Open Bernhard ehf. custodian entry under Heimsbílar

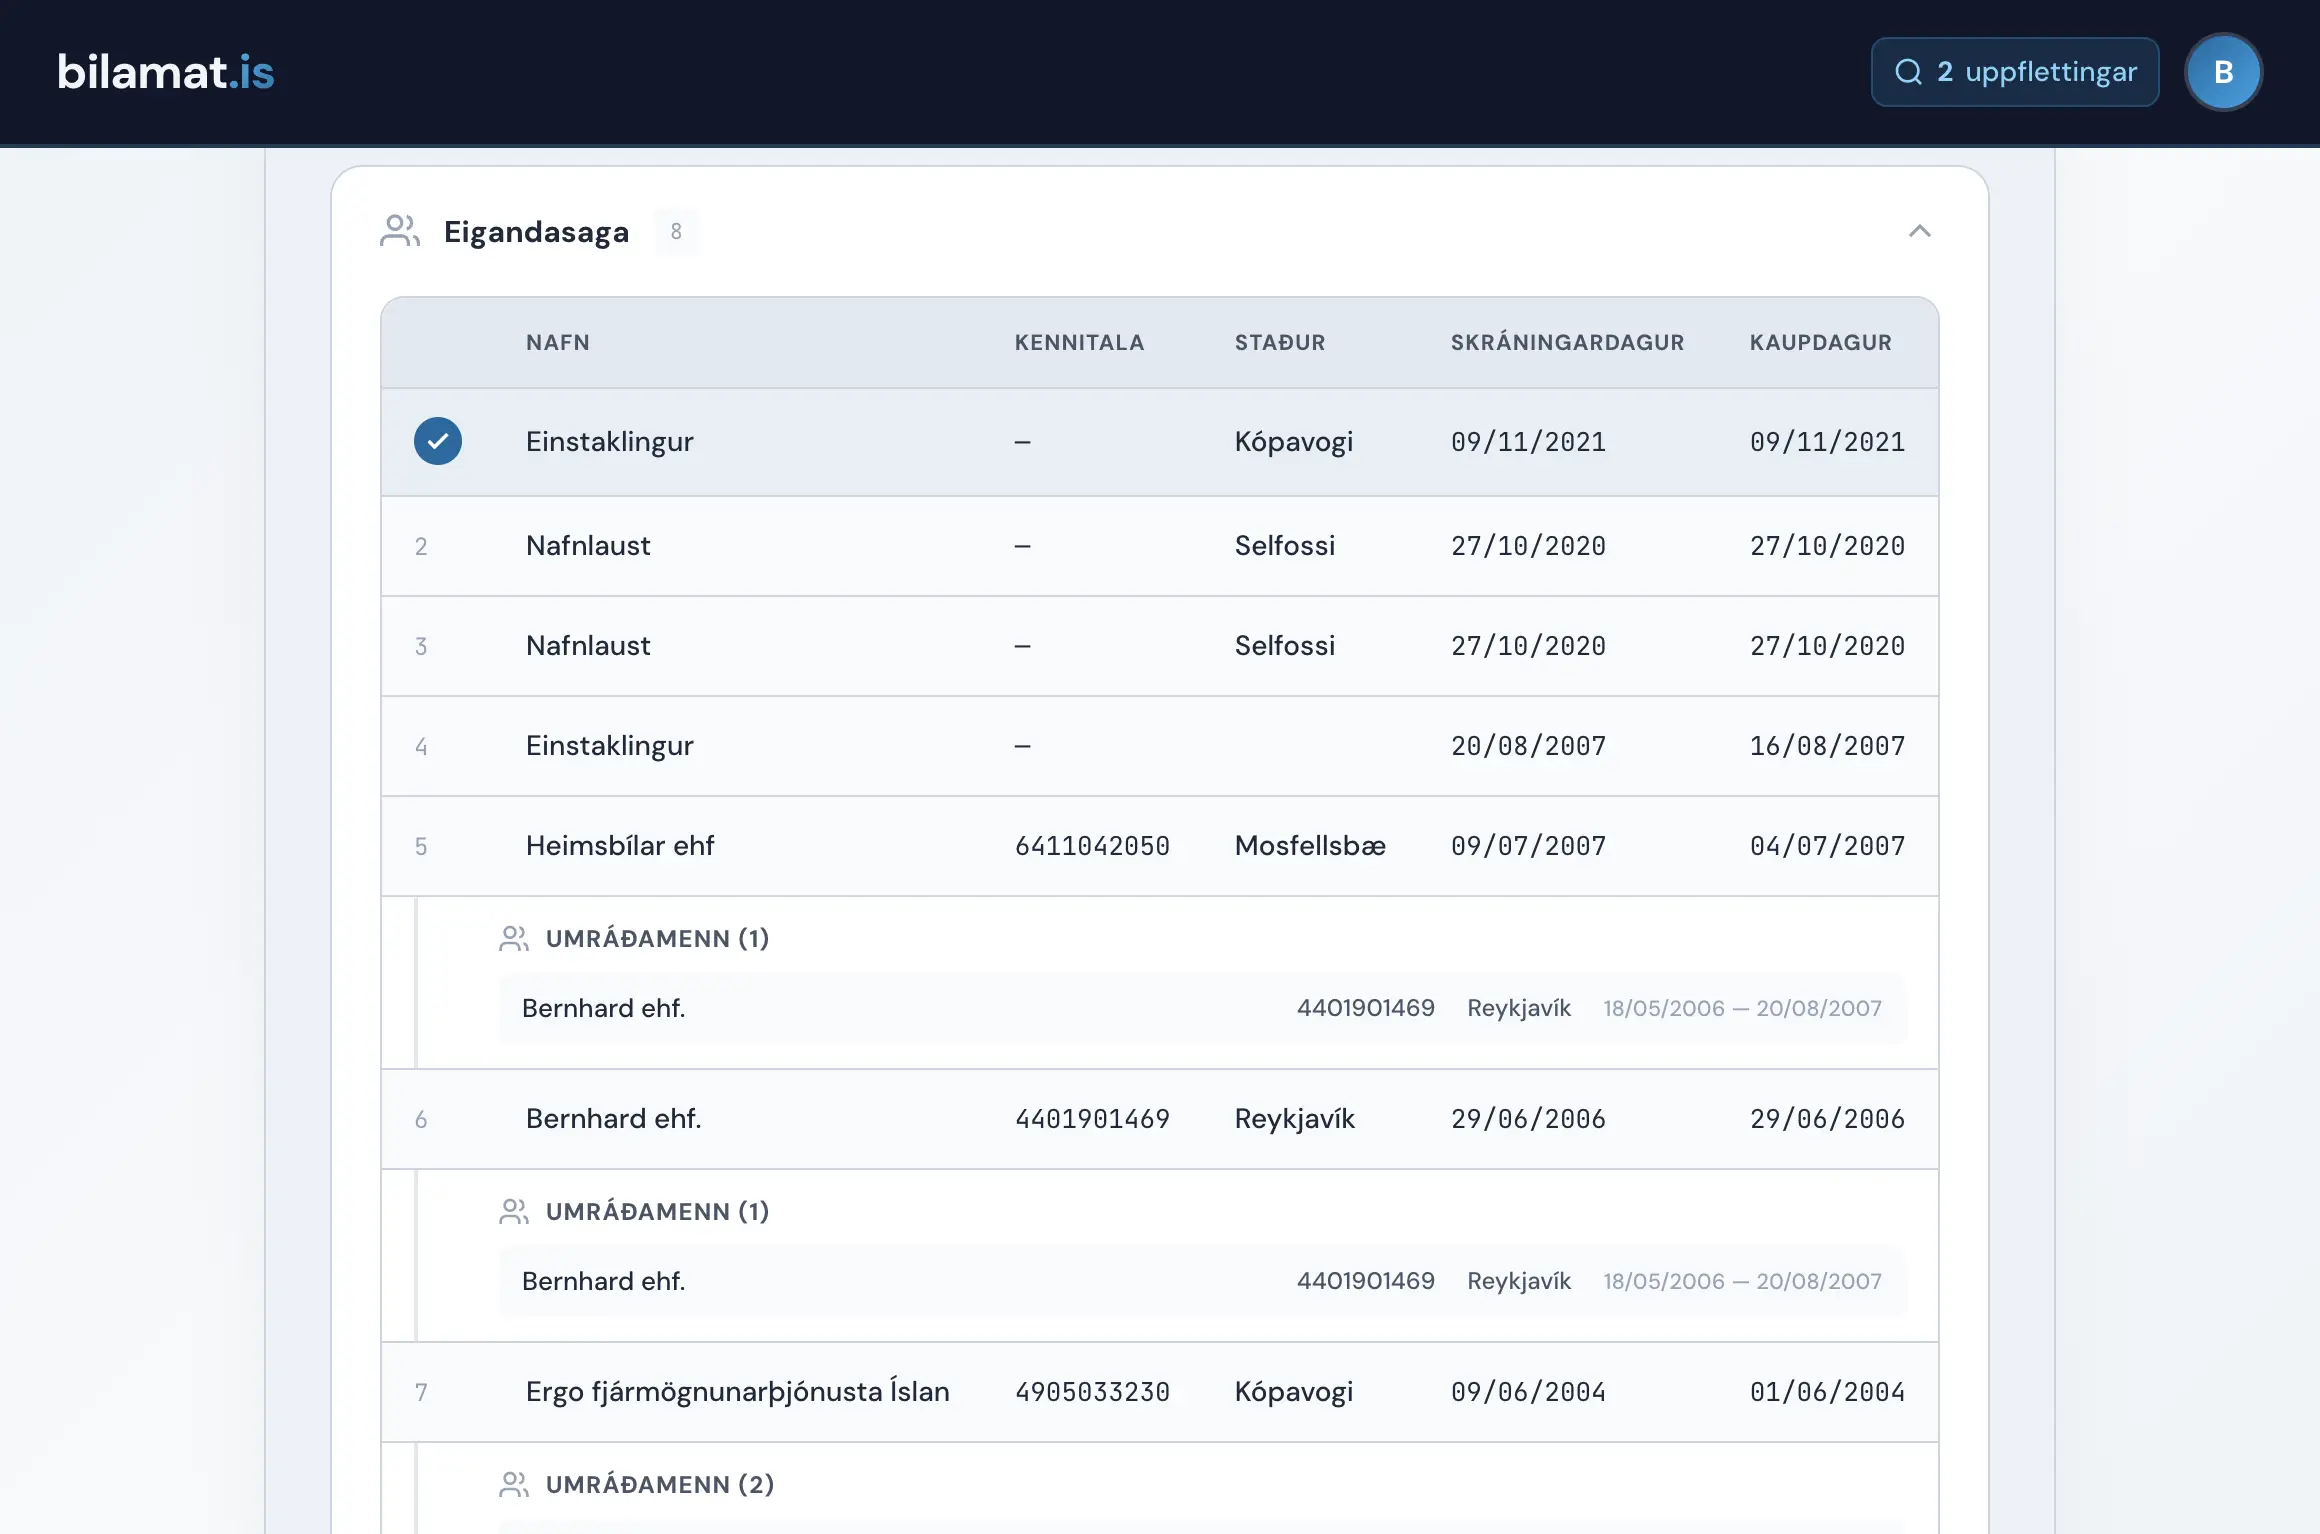click(x=1203, y=1008)
